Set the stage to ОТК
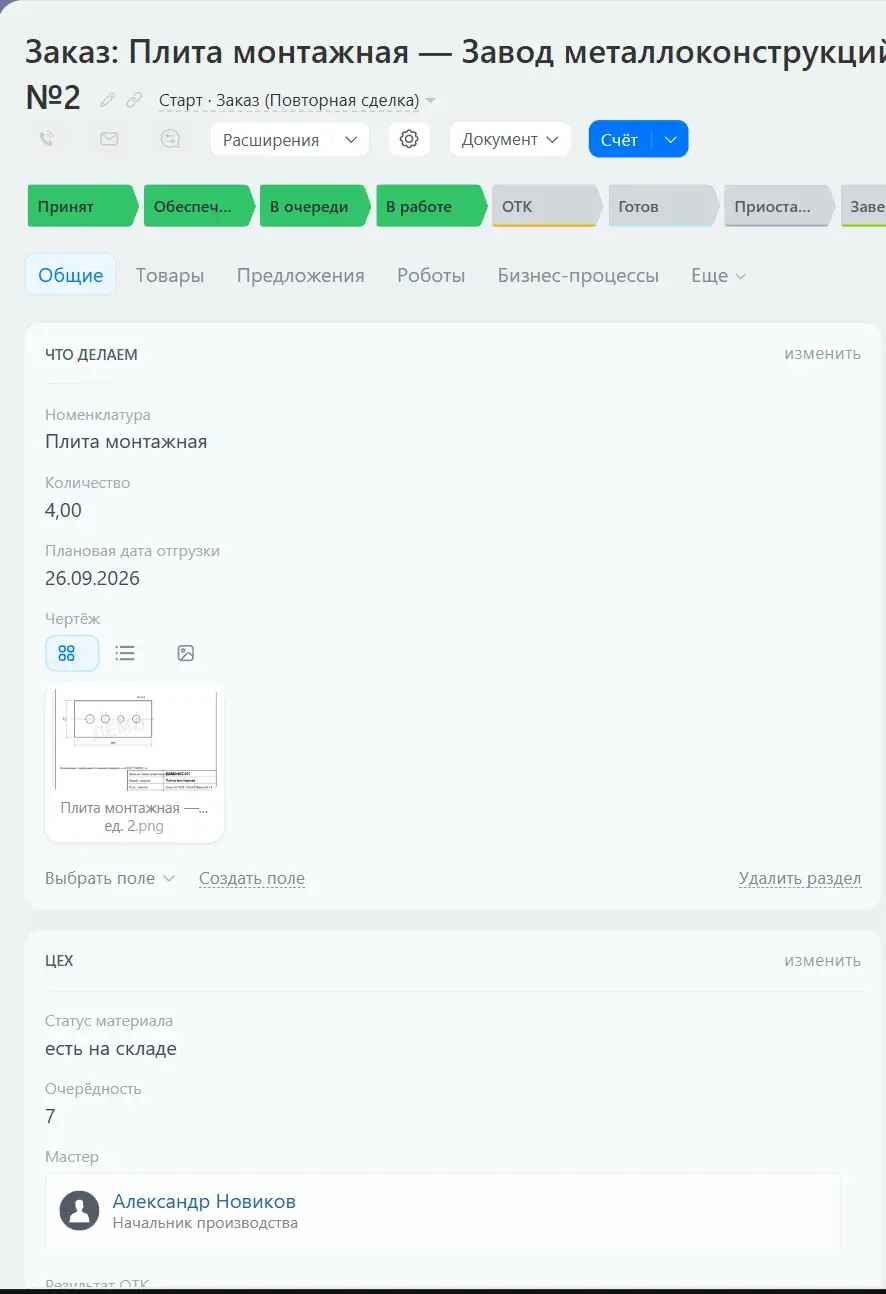Image resolution: width=886 pixels, height=1294 pixels. [546, 206]
